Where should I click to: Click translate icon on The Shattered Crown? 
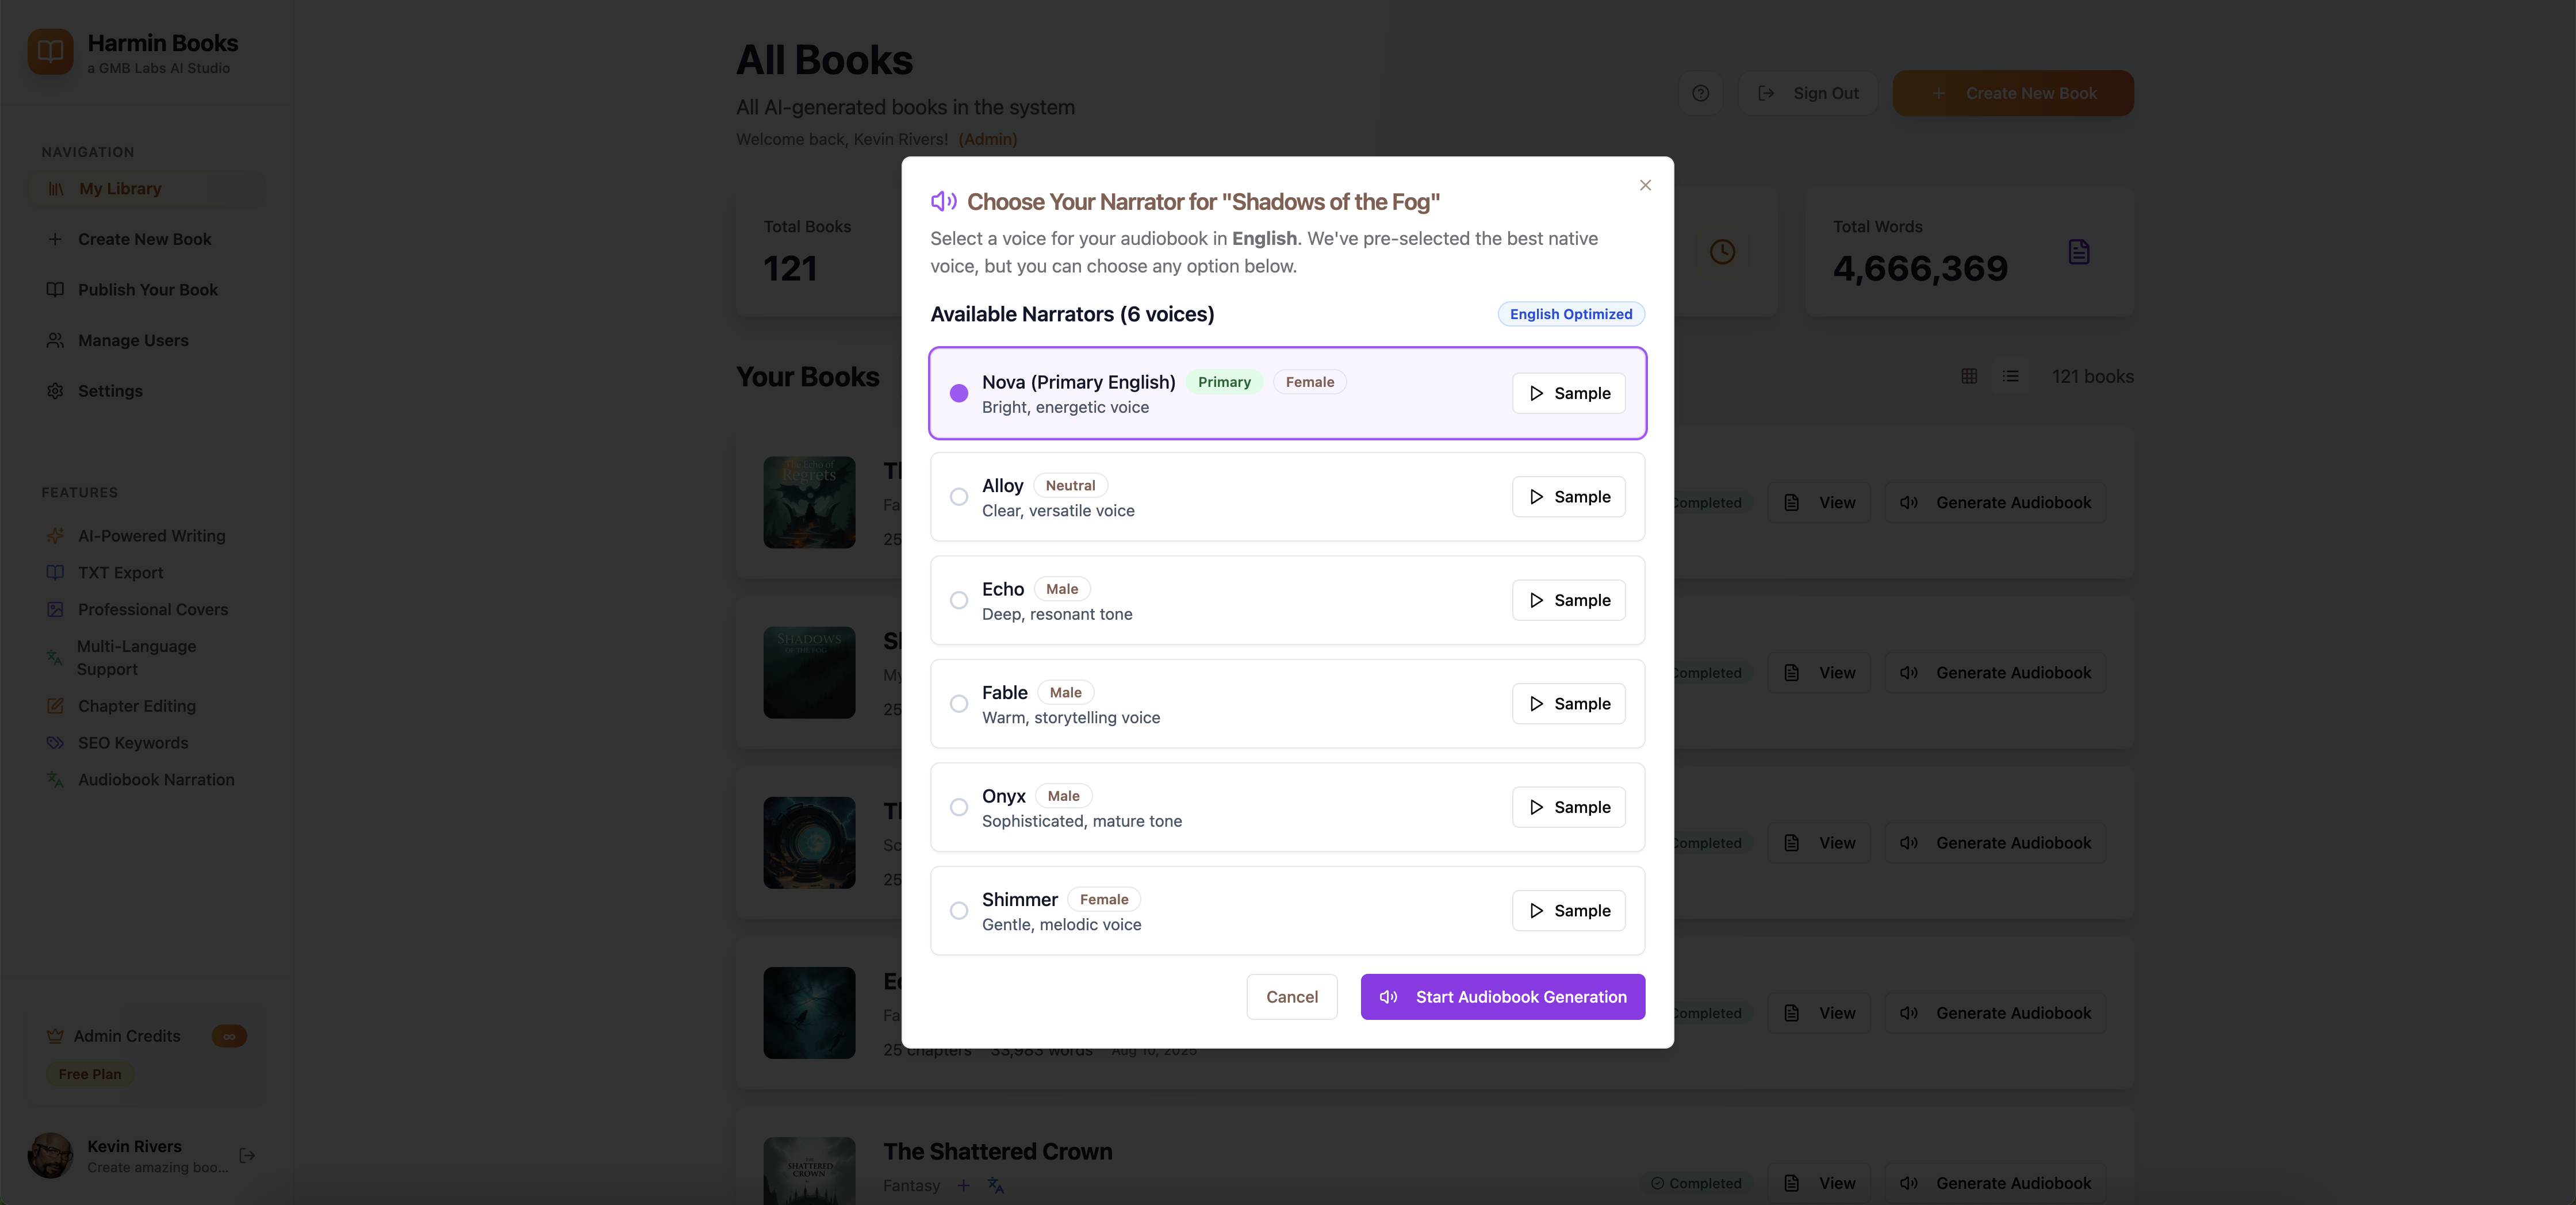pyautogui.click(x=995, y=1185)
